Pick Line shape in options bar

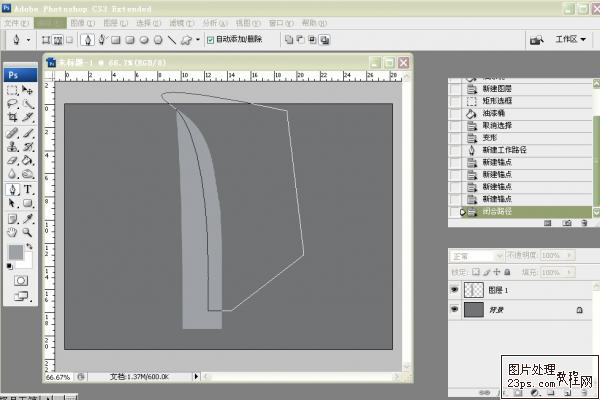172,40
